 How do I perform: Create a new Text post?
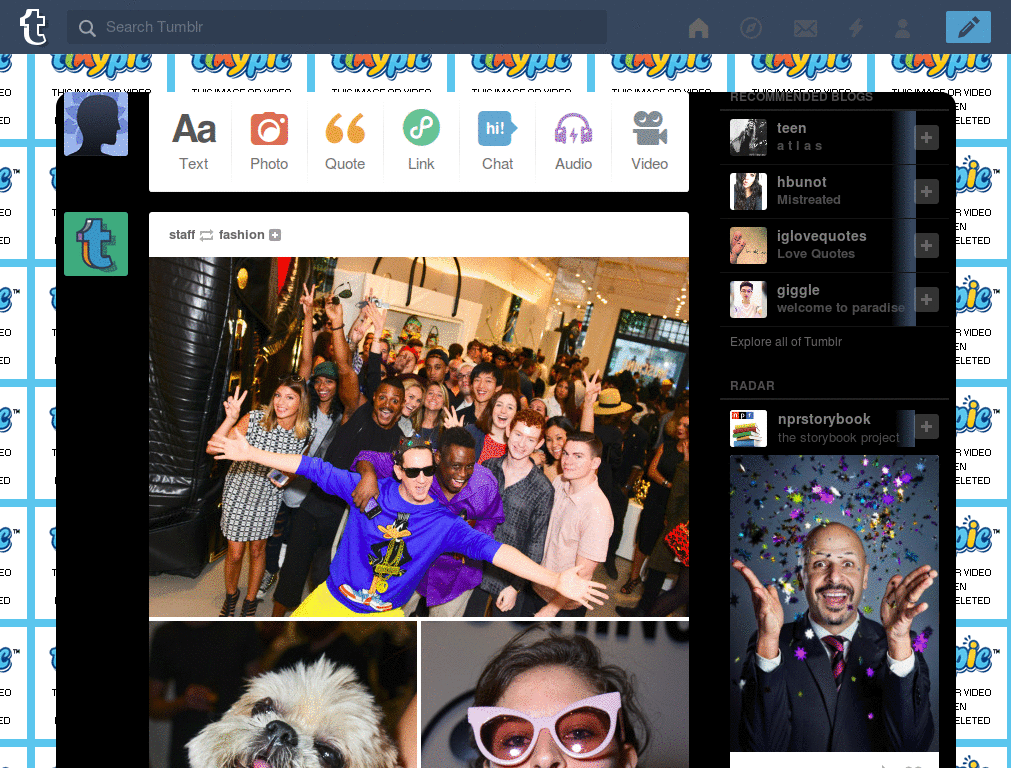194,142
